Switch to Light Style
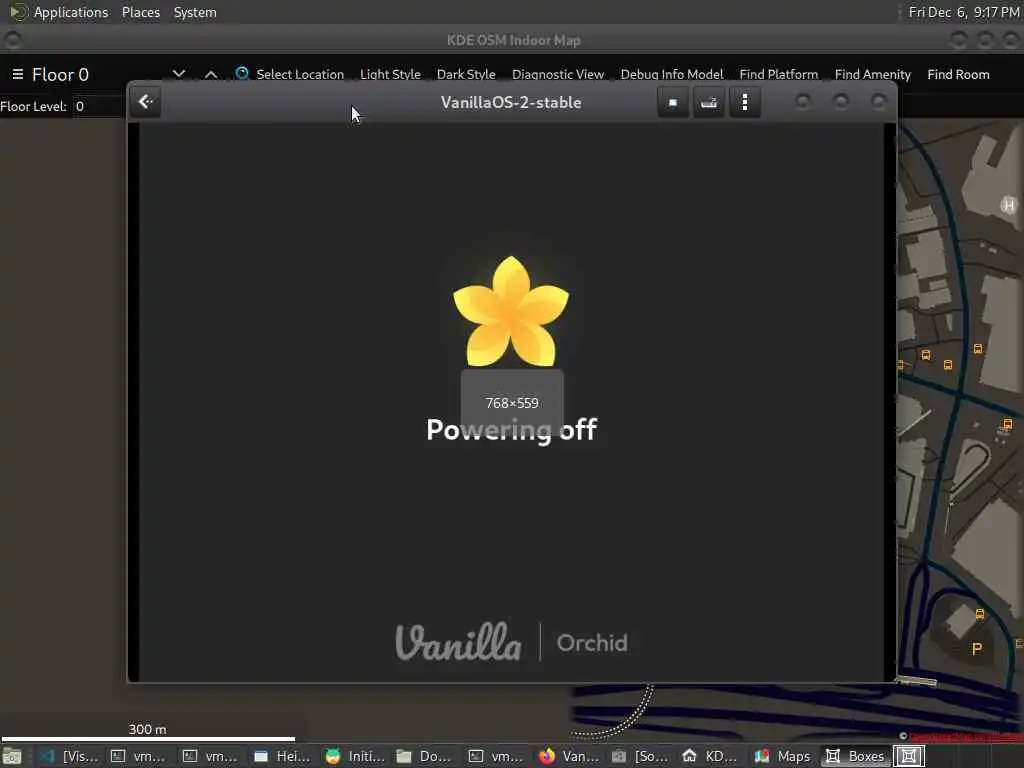 point(391,74)
